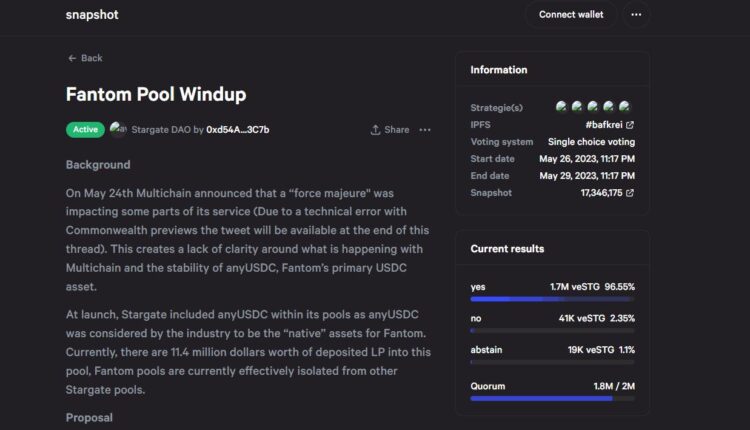Click the last strategy icon
The height and width of the screenshot is (430, 750).
point(626,107)
